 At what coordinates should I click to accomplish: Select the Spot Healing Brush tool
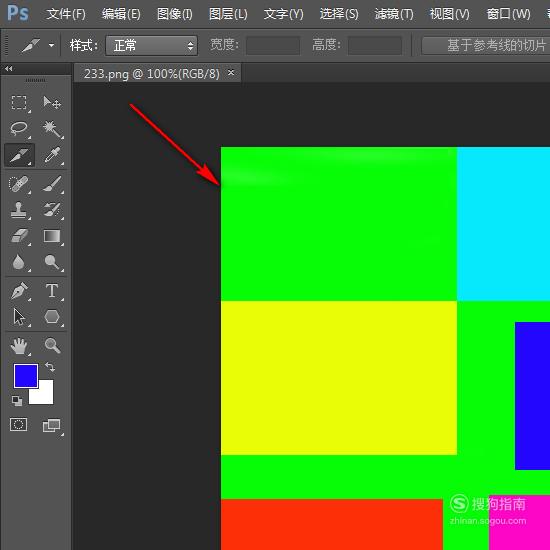click(x=19, y=183)
